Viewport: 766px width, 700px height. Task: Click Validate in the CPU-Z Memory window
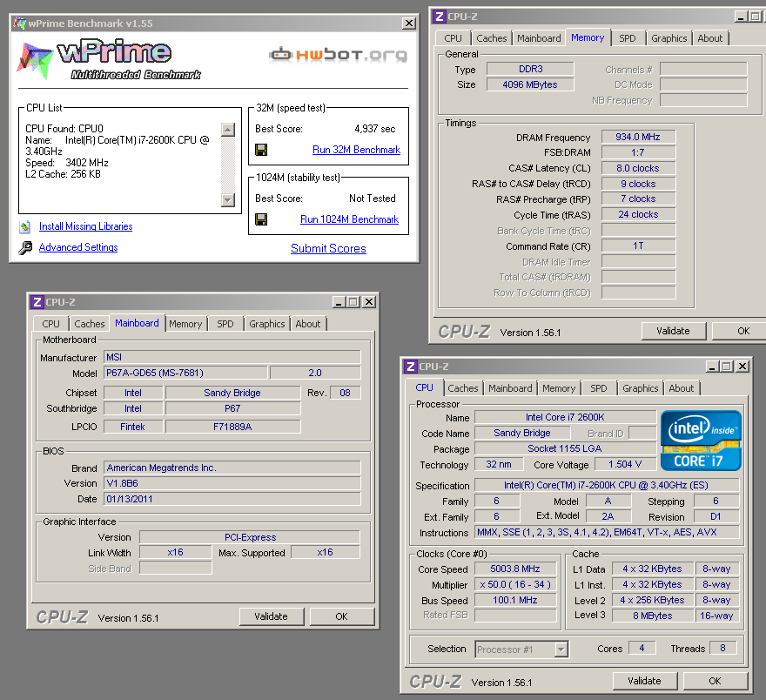pos(673,331)
